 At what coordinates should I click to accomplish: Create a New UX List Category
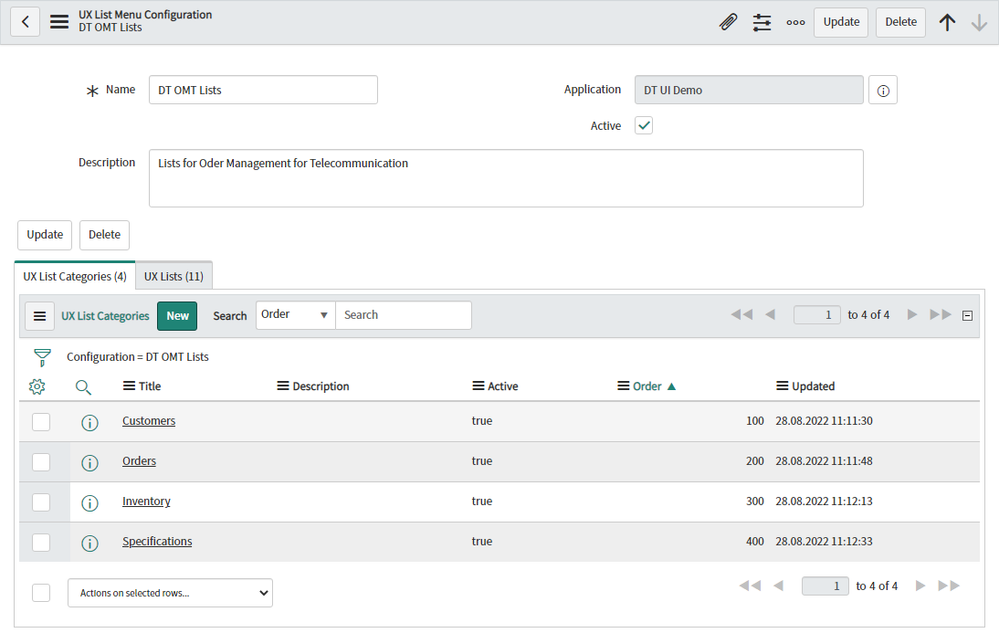(177, 316)
